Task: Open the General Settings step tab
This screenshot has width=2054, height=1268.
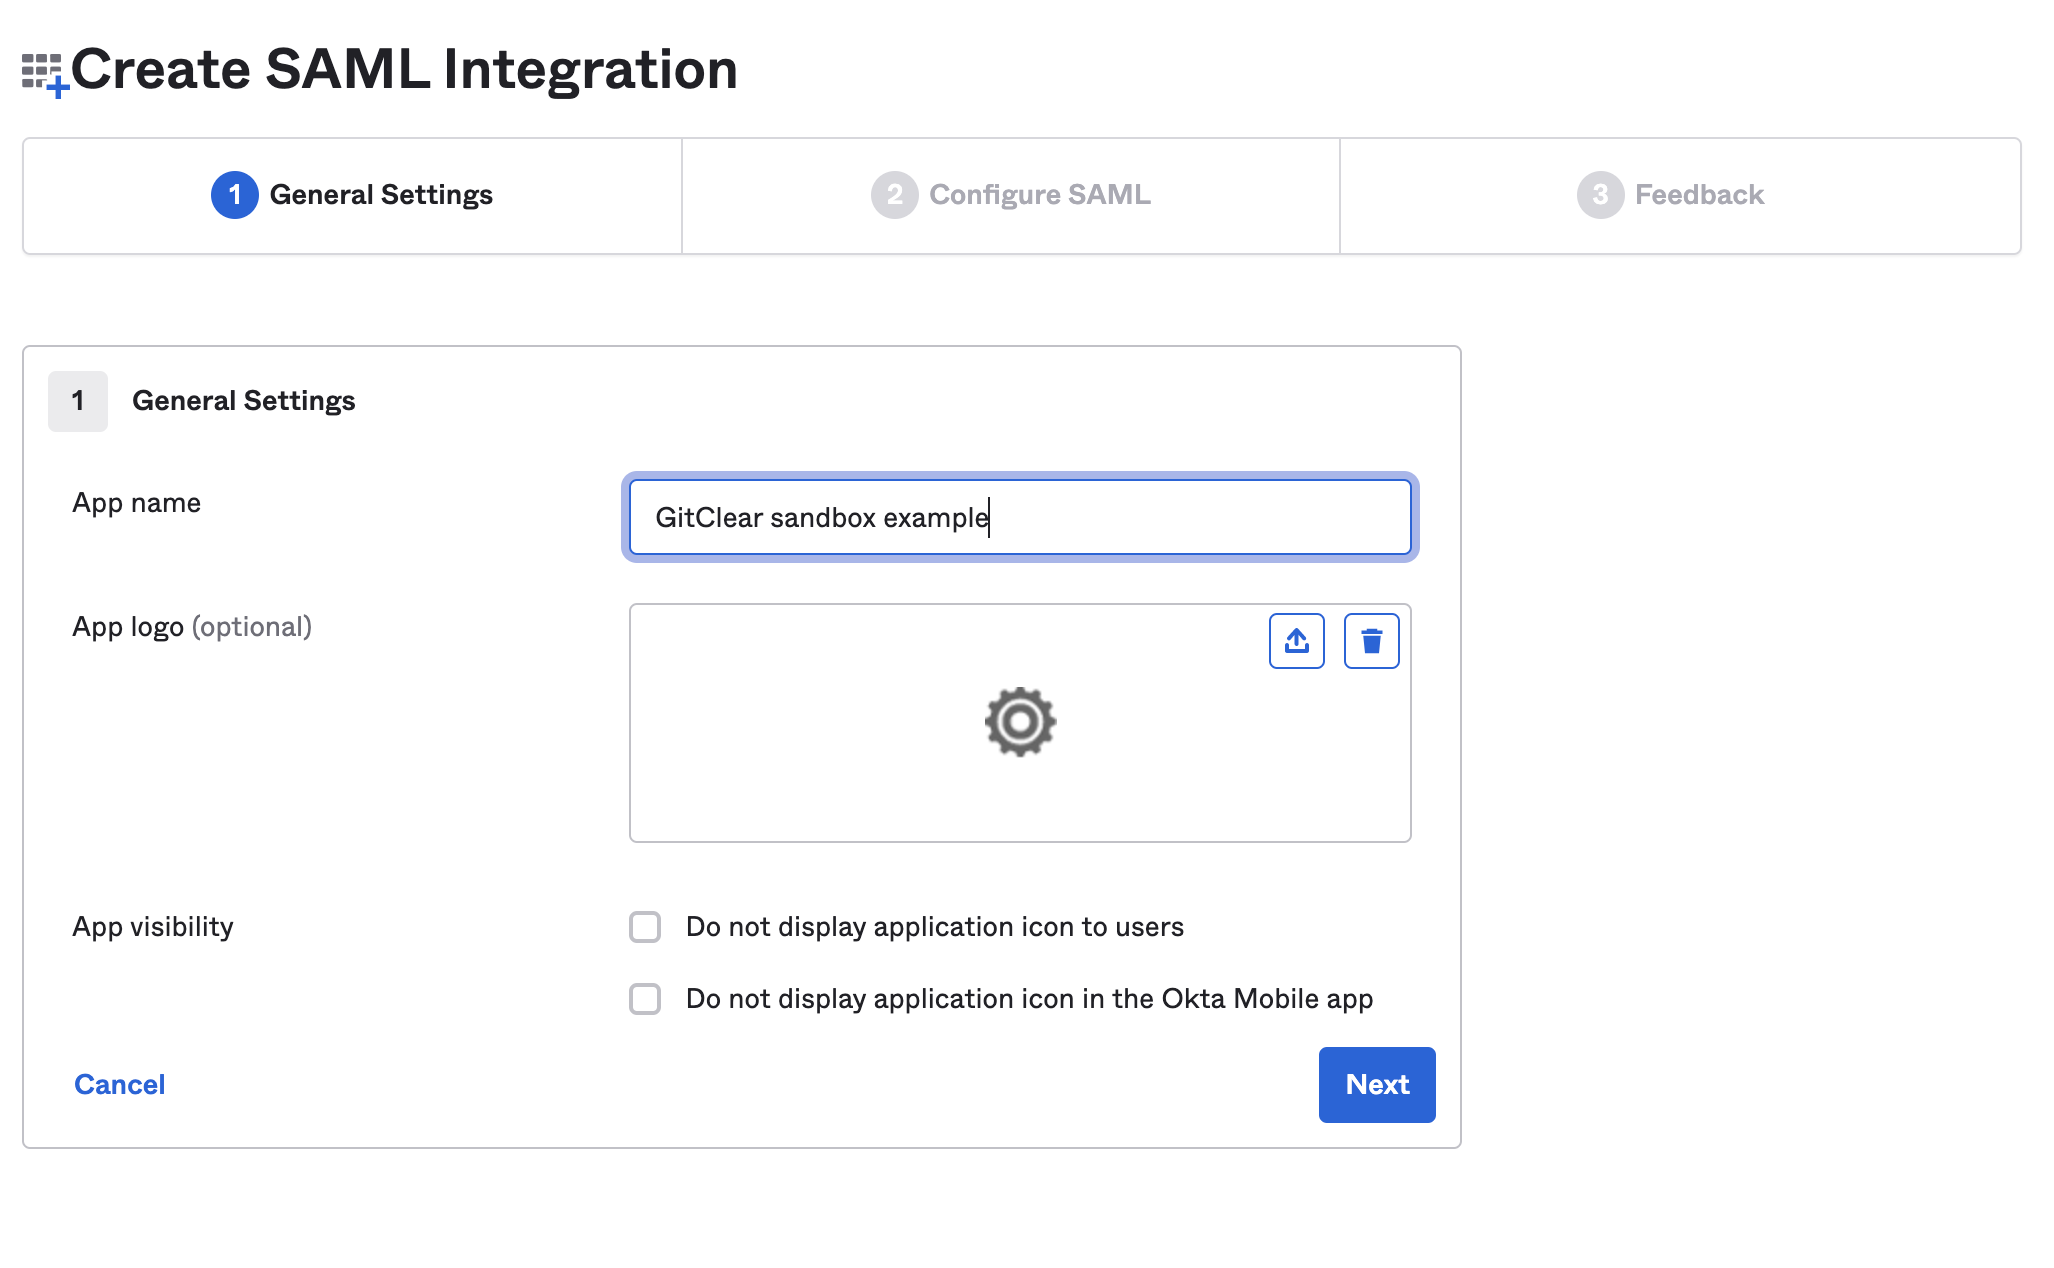Action: (381, 195)
